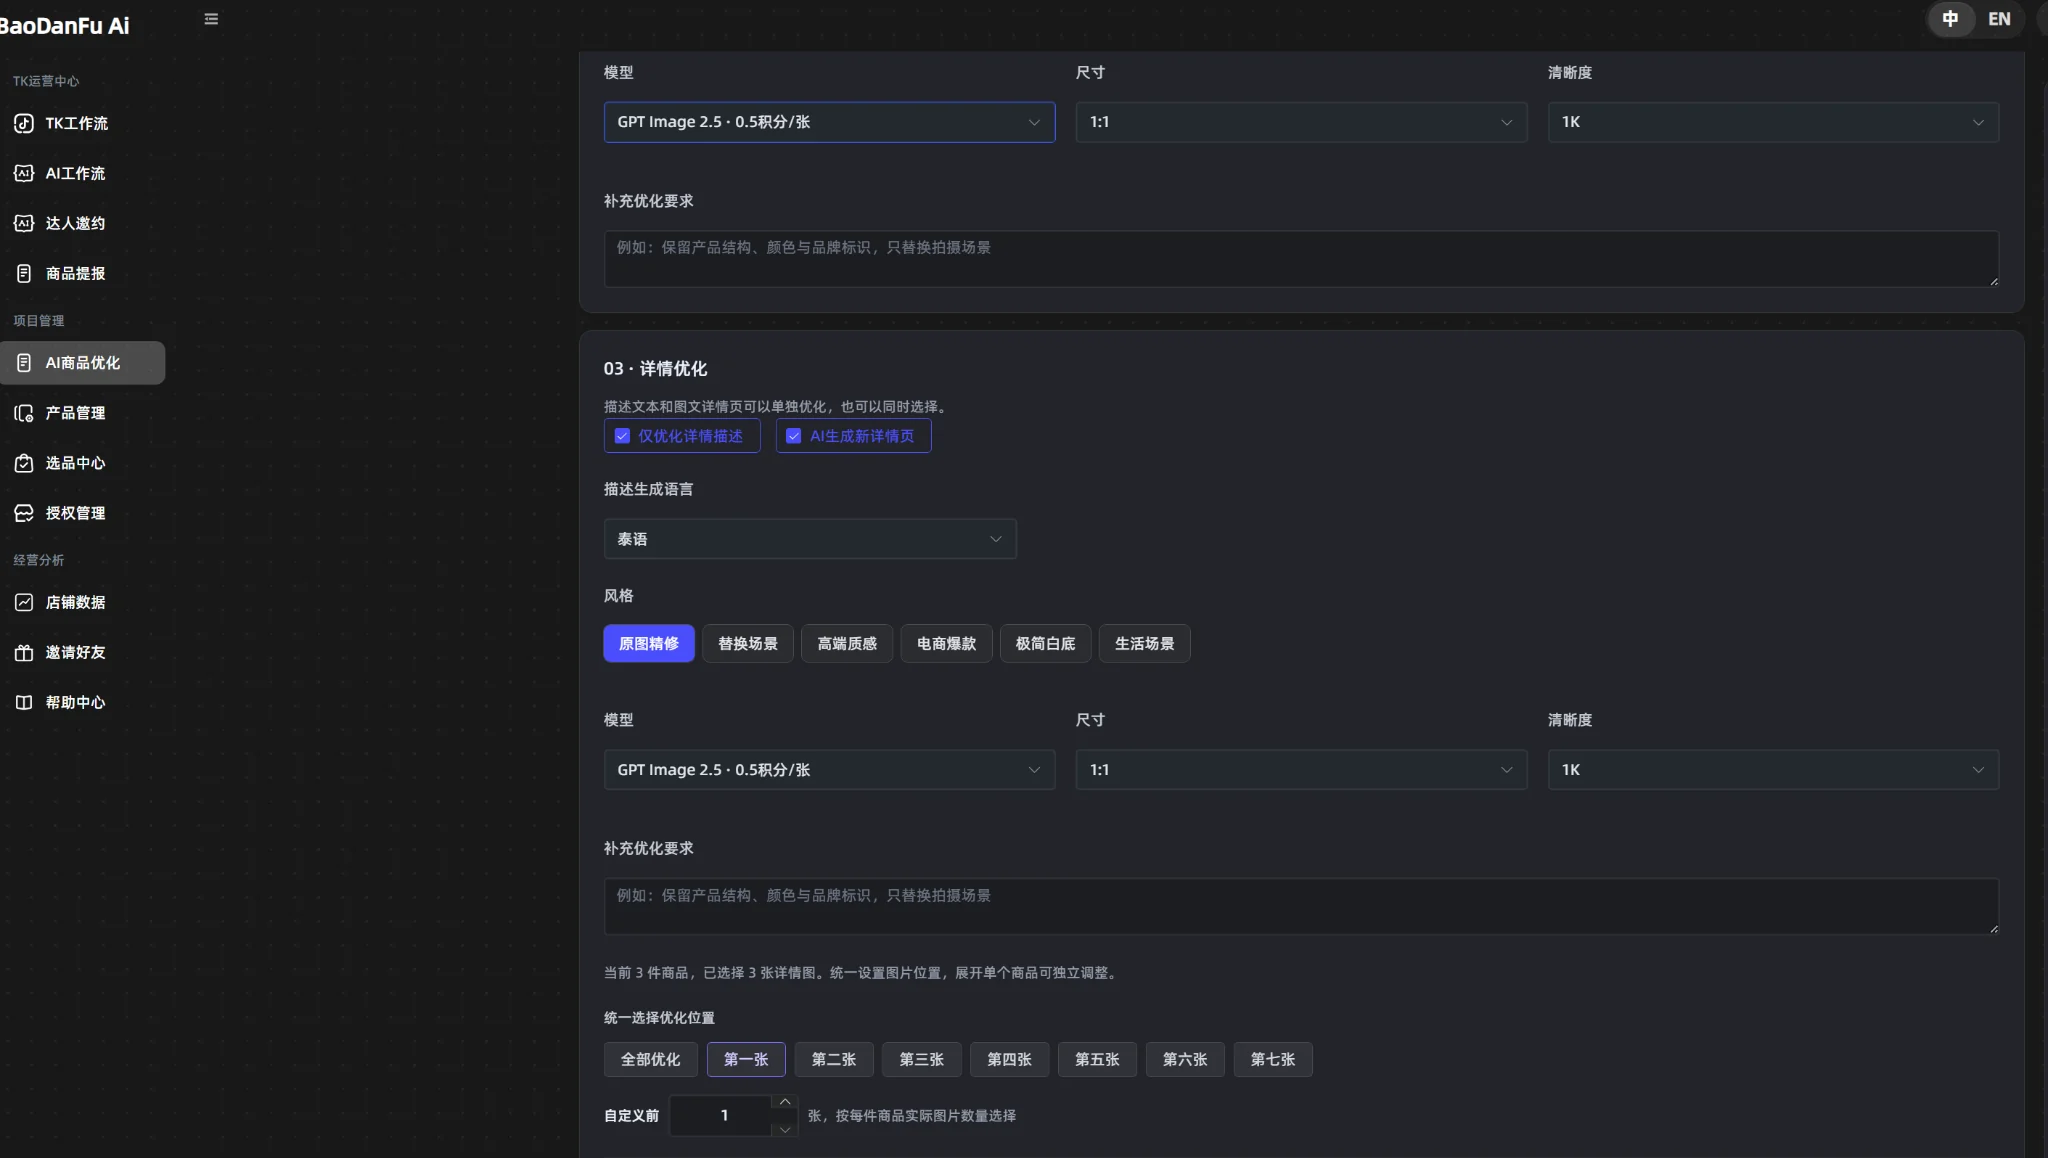2048x1158 pixels.
Task: Decrease 自定义前 count with down arrow
Action: click(785, 1128)
